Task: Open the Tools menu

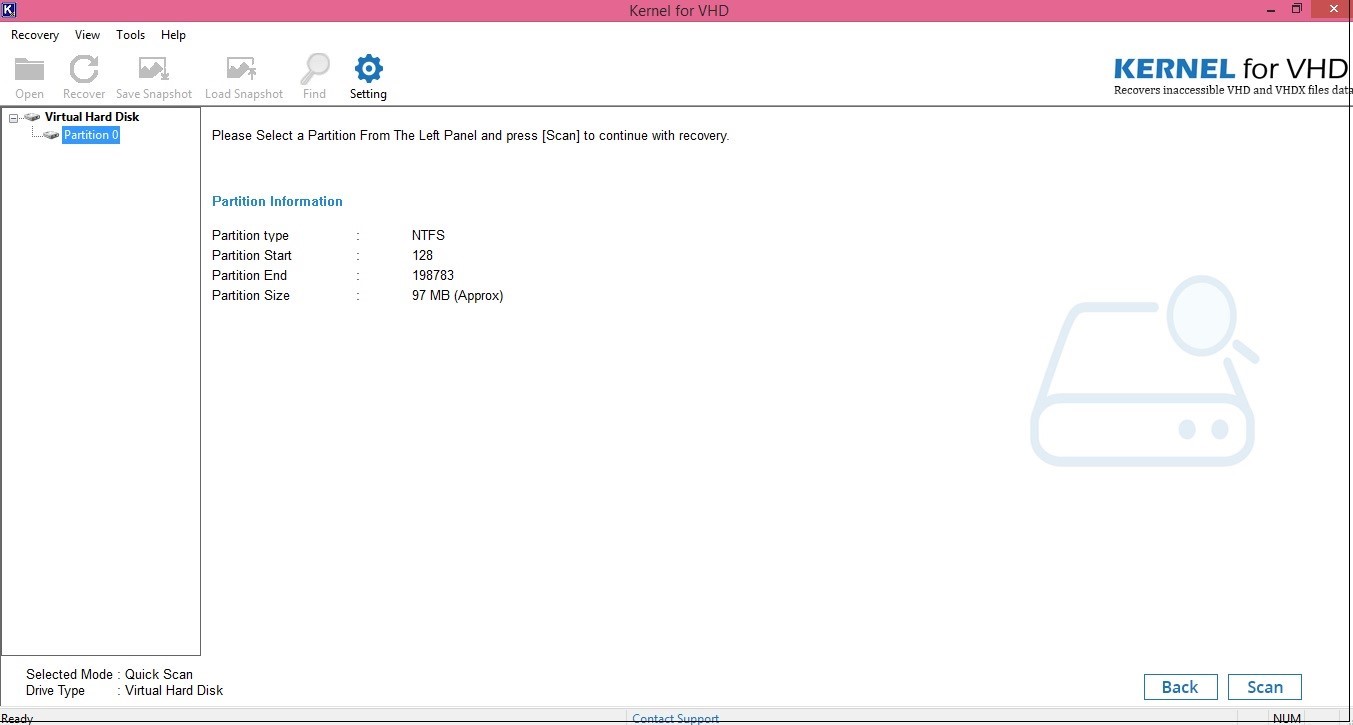Action: 130,34
